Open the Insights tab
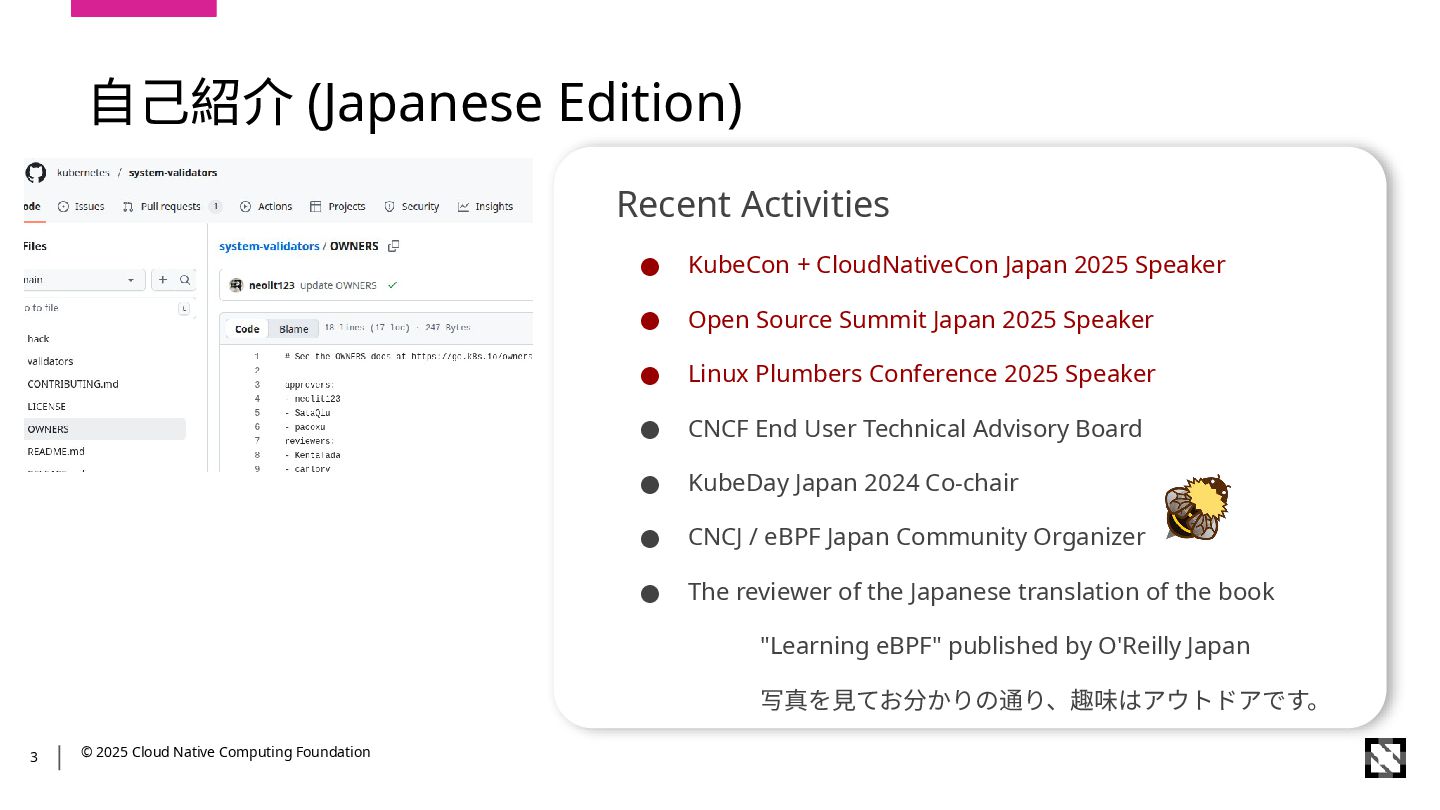Viewport: 1440px width, 810px height. click(485, 207)
